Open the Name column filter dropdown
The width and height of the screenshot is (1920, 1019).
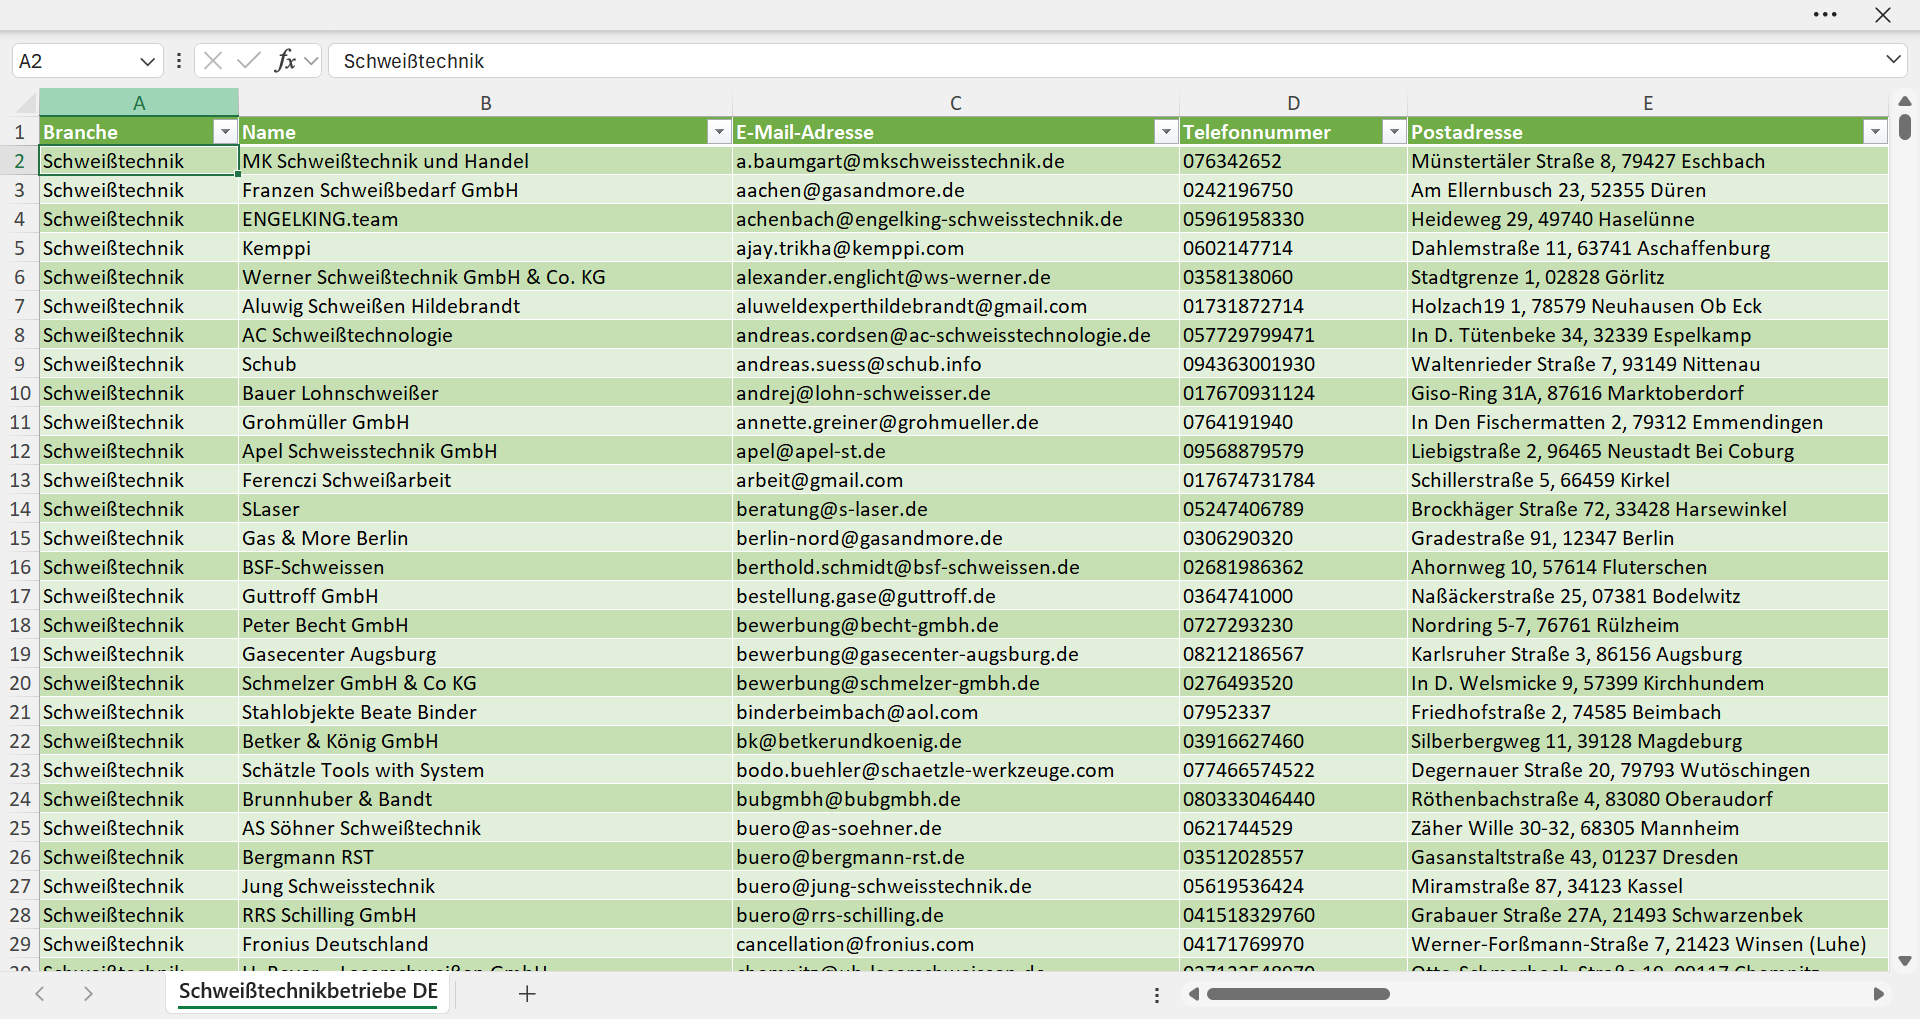(719, 132)
